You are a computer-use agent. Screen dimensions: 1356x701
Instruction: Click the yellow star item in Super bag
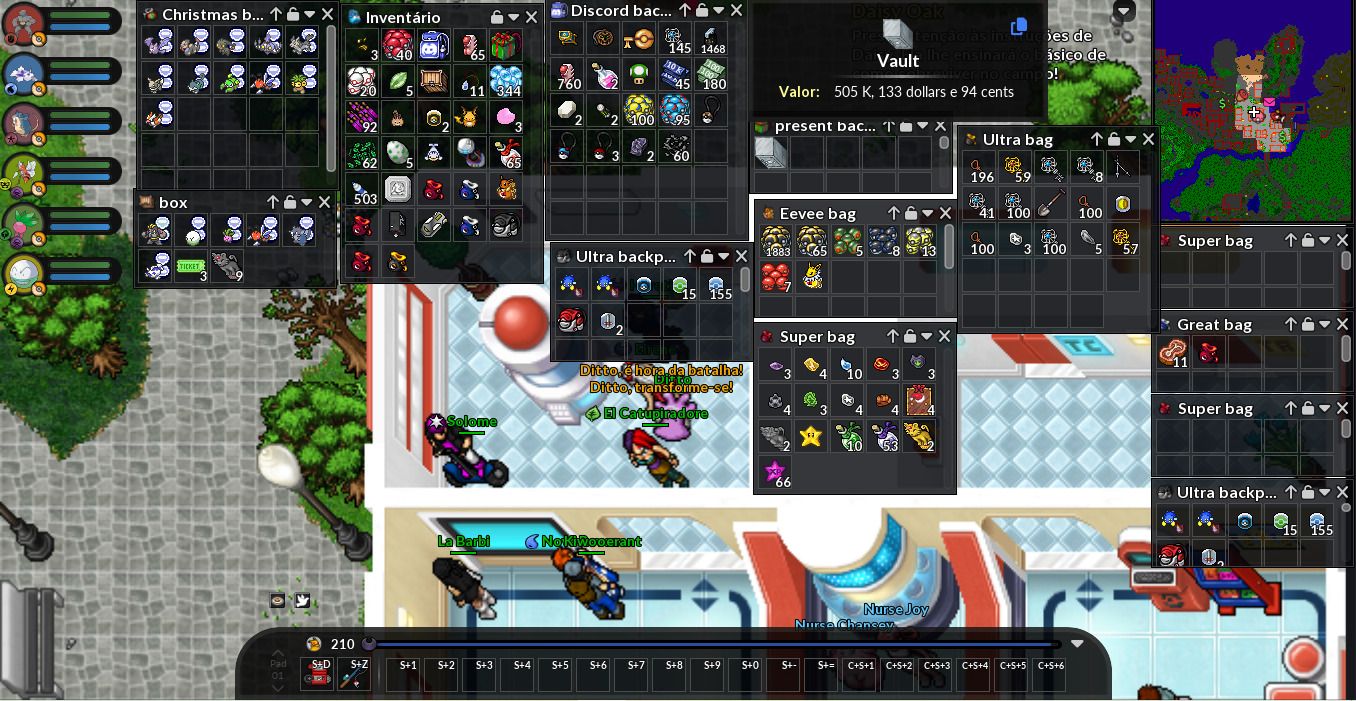click(811, 436)
